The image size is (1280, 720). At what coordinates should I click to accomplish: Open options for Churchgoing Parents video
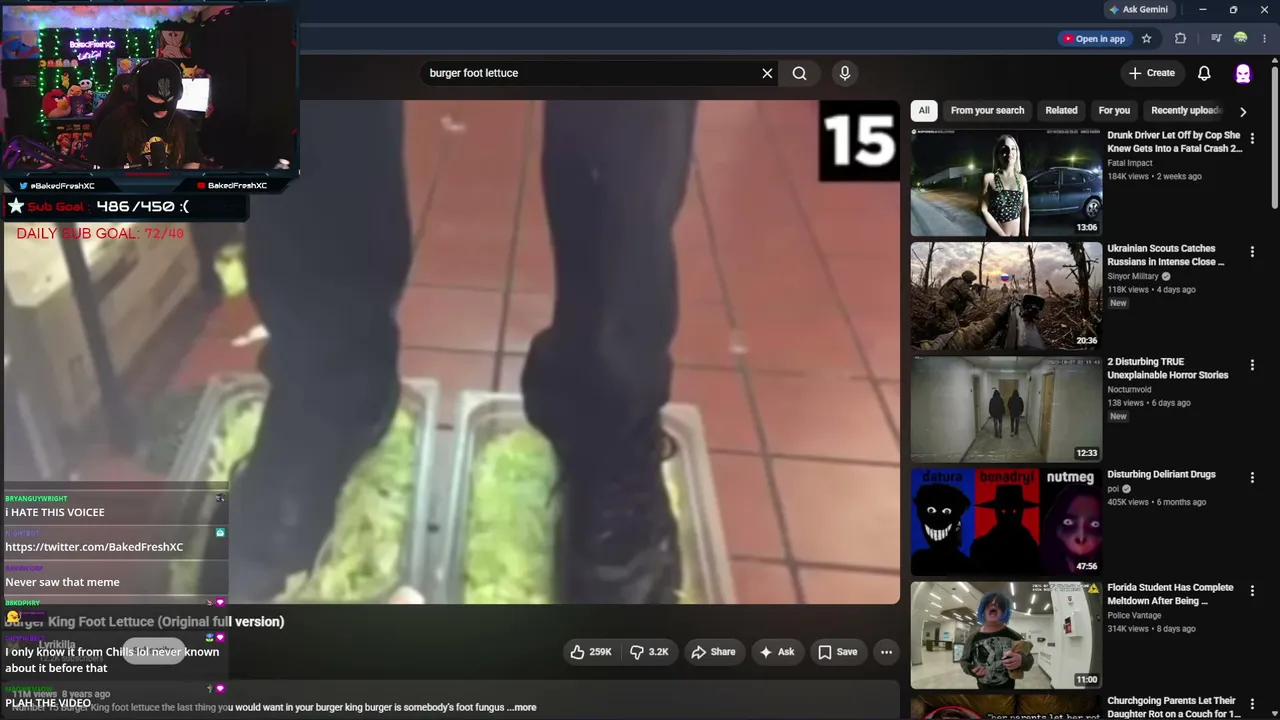1252,704
